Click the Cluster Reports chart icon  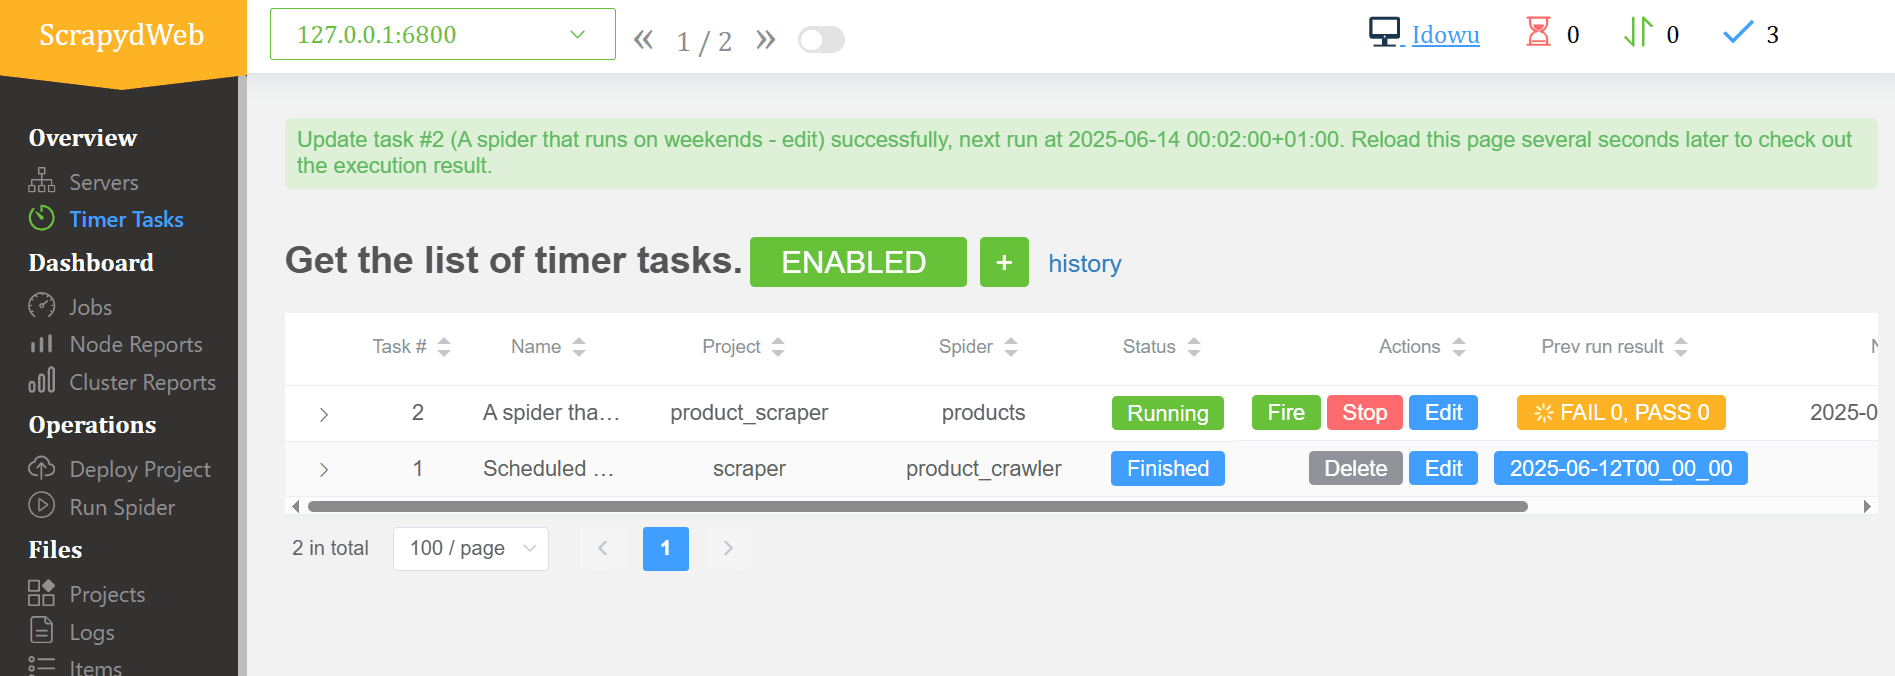(x=42, y=381)
